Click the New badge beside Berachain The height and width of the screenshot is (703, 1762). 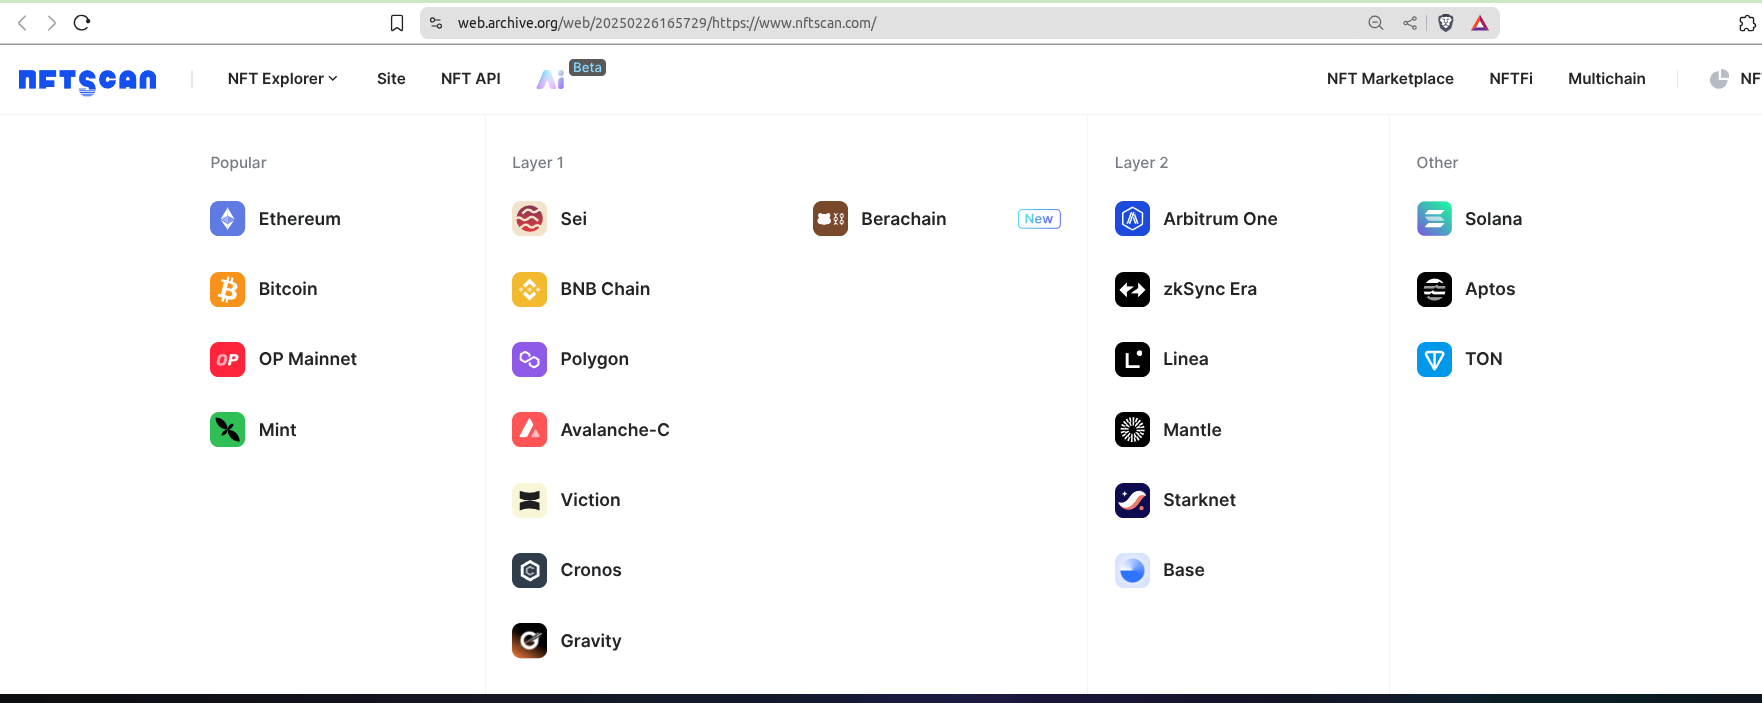[1039, 219]
